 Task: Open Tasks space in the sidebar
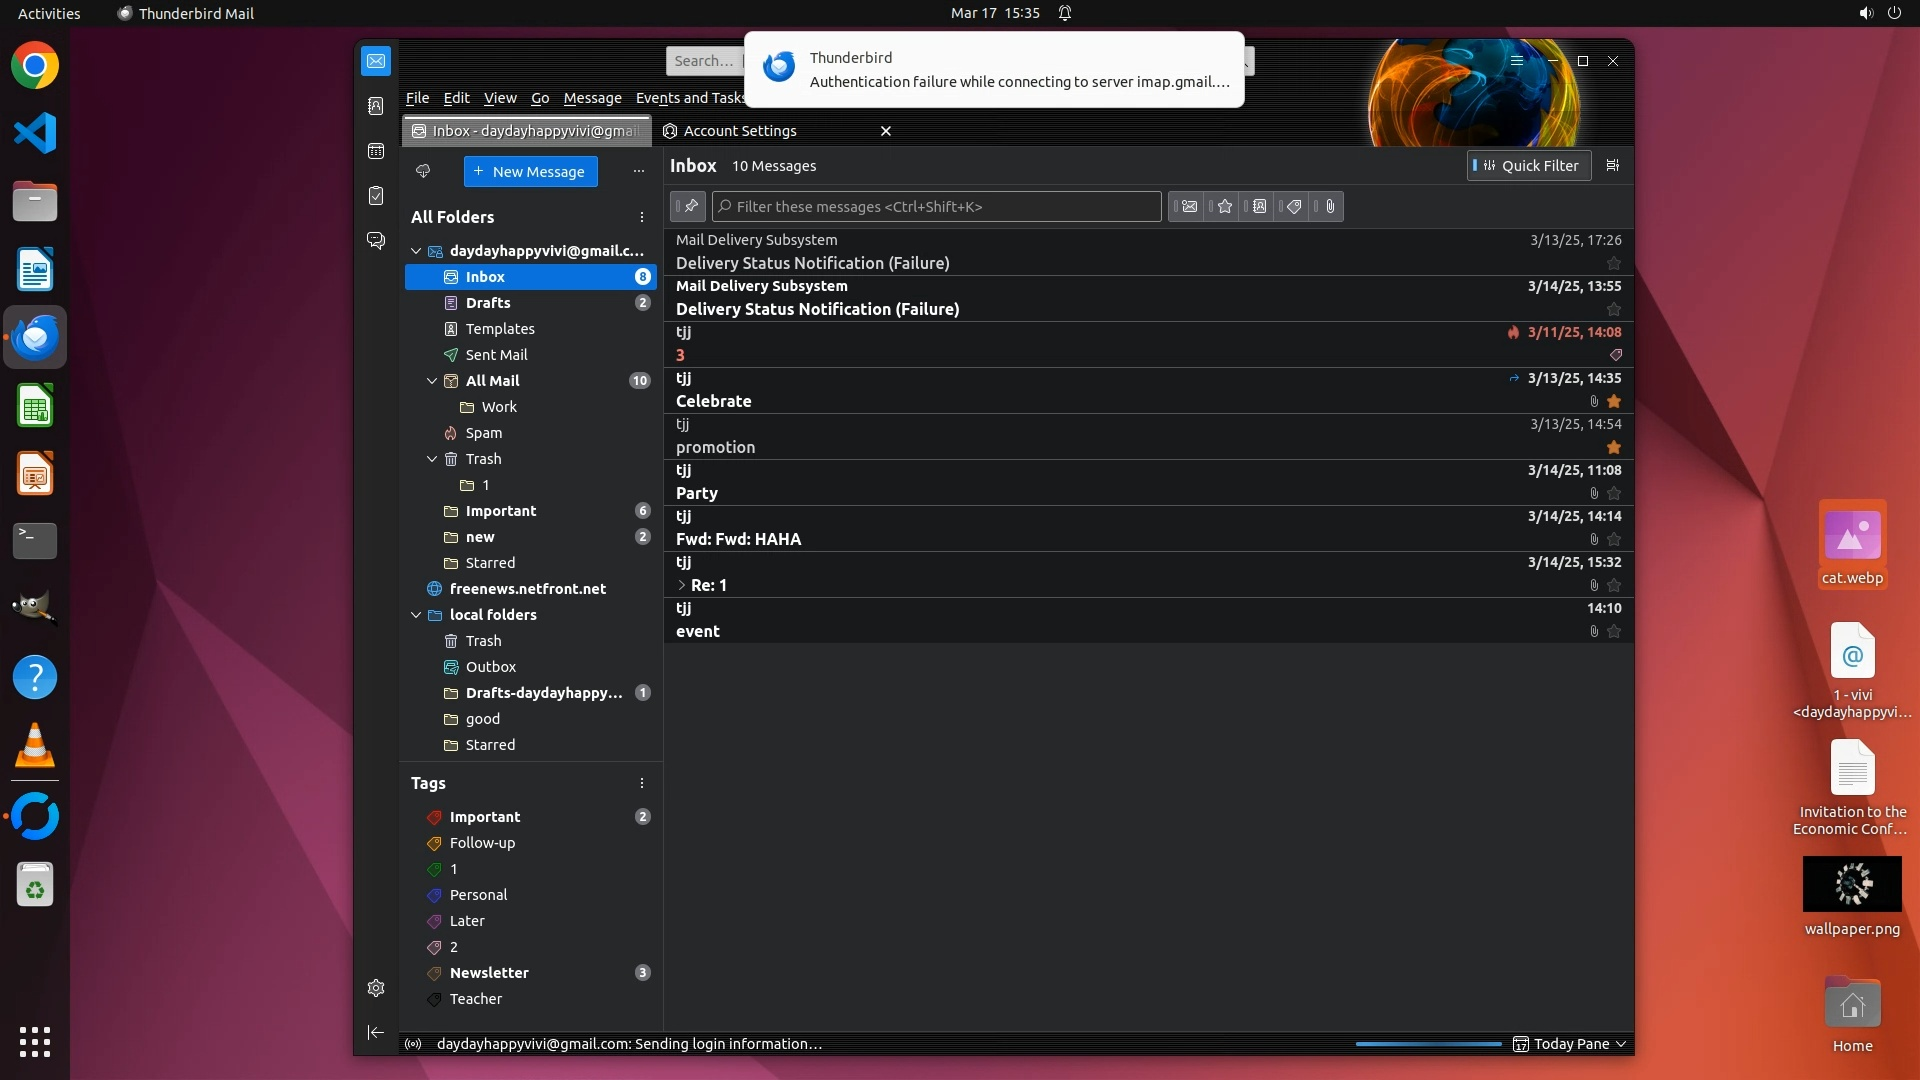tap(376, 196)
